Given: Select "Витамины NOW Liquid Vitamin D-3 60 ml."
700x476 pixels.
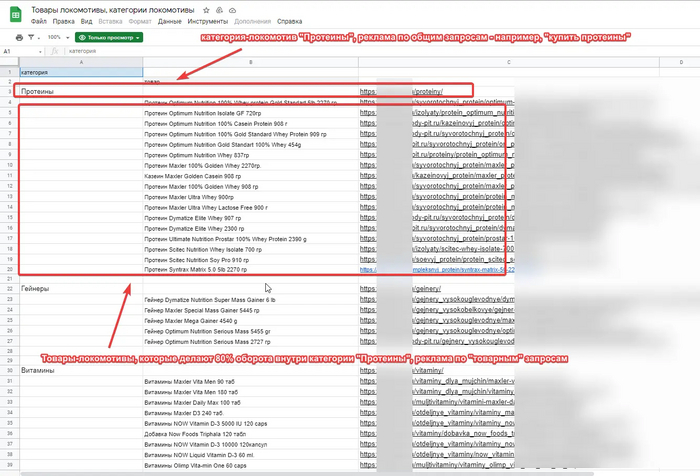Looking at the screenshot, I should point(250,455).
